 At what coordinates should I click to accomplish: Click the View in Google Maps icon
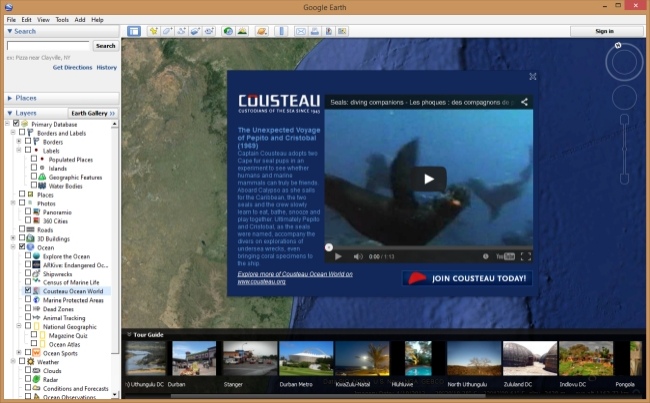[x=342, y=31]
